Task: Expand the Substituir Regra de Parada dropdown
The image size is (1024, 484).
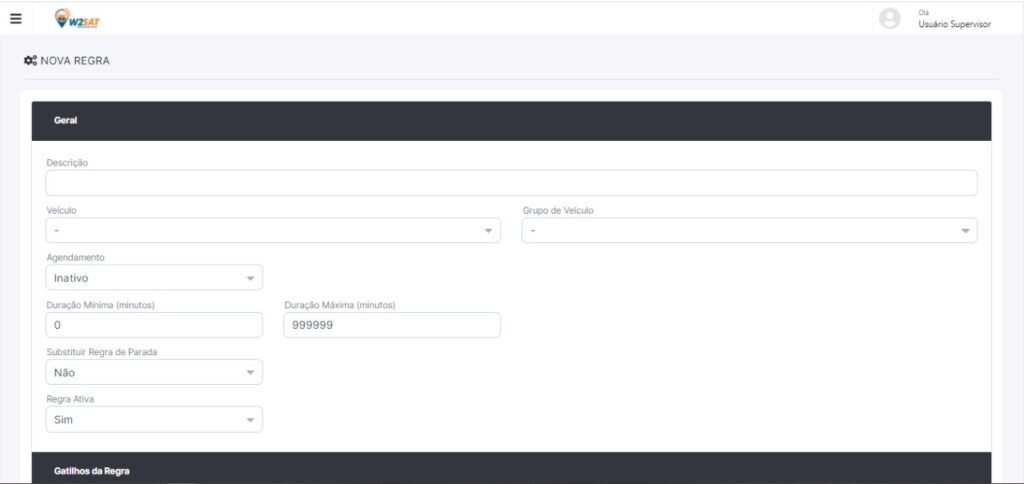Action: click(154, 373)
